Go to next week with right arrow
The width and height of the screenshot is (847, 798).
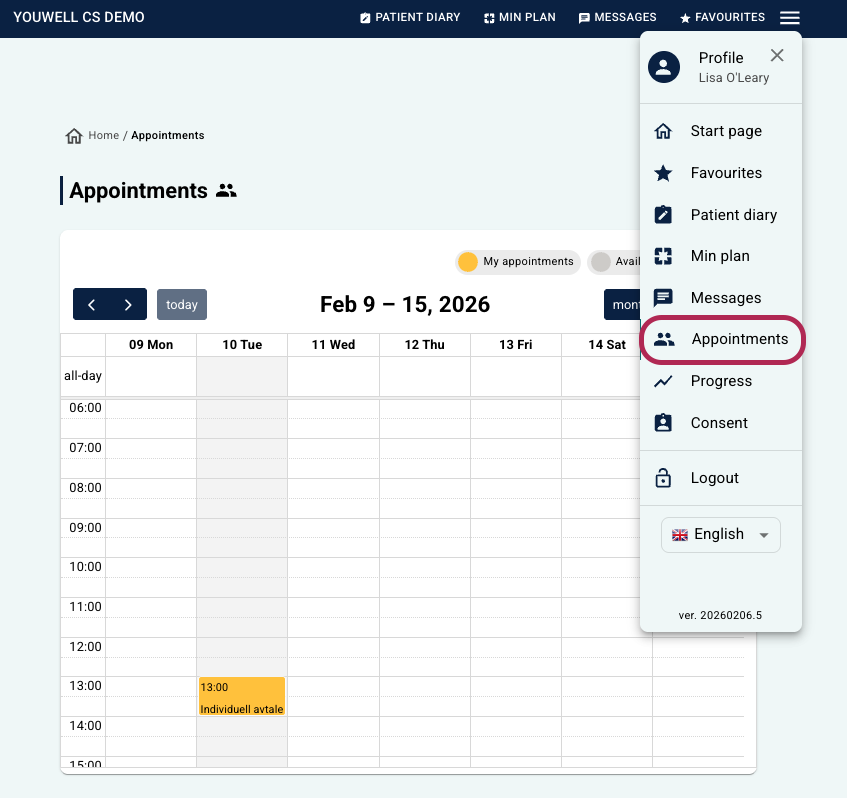128,304
